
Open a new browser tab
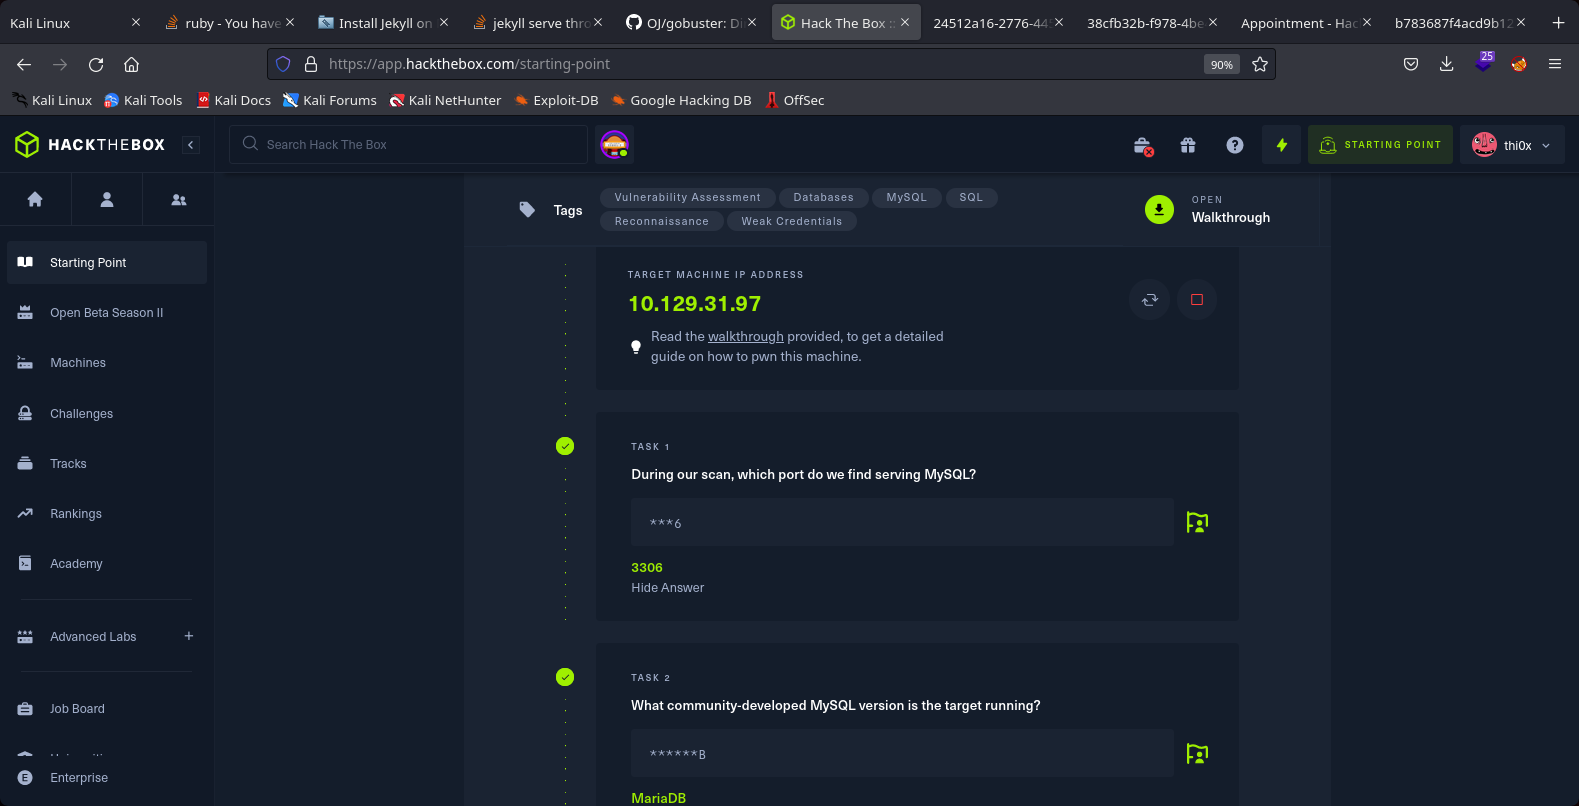coord(1558,23)
